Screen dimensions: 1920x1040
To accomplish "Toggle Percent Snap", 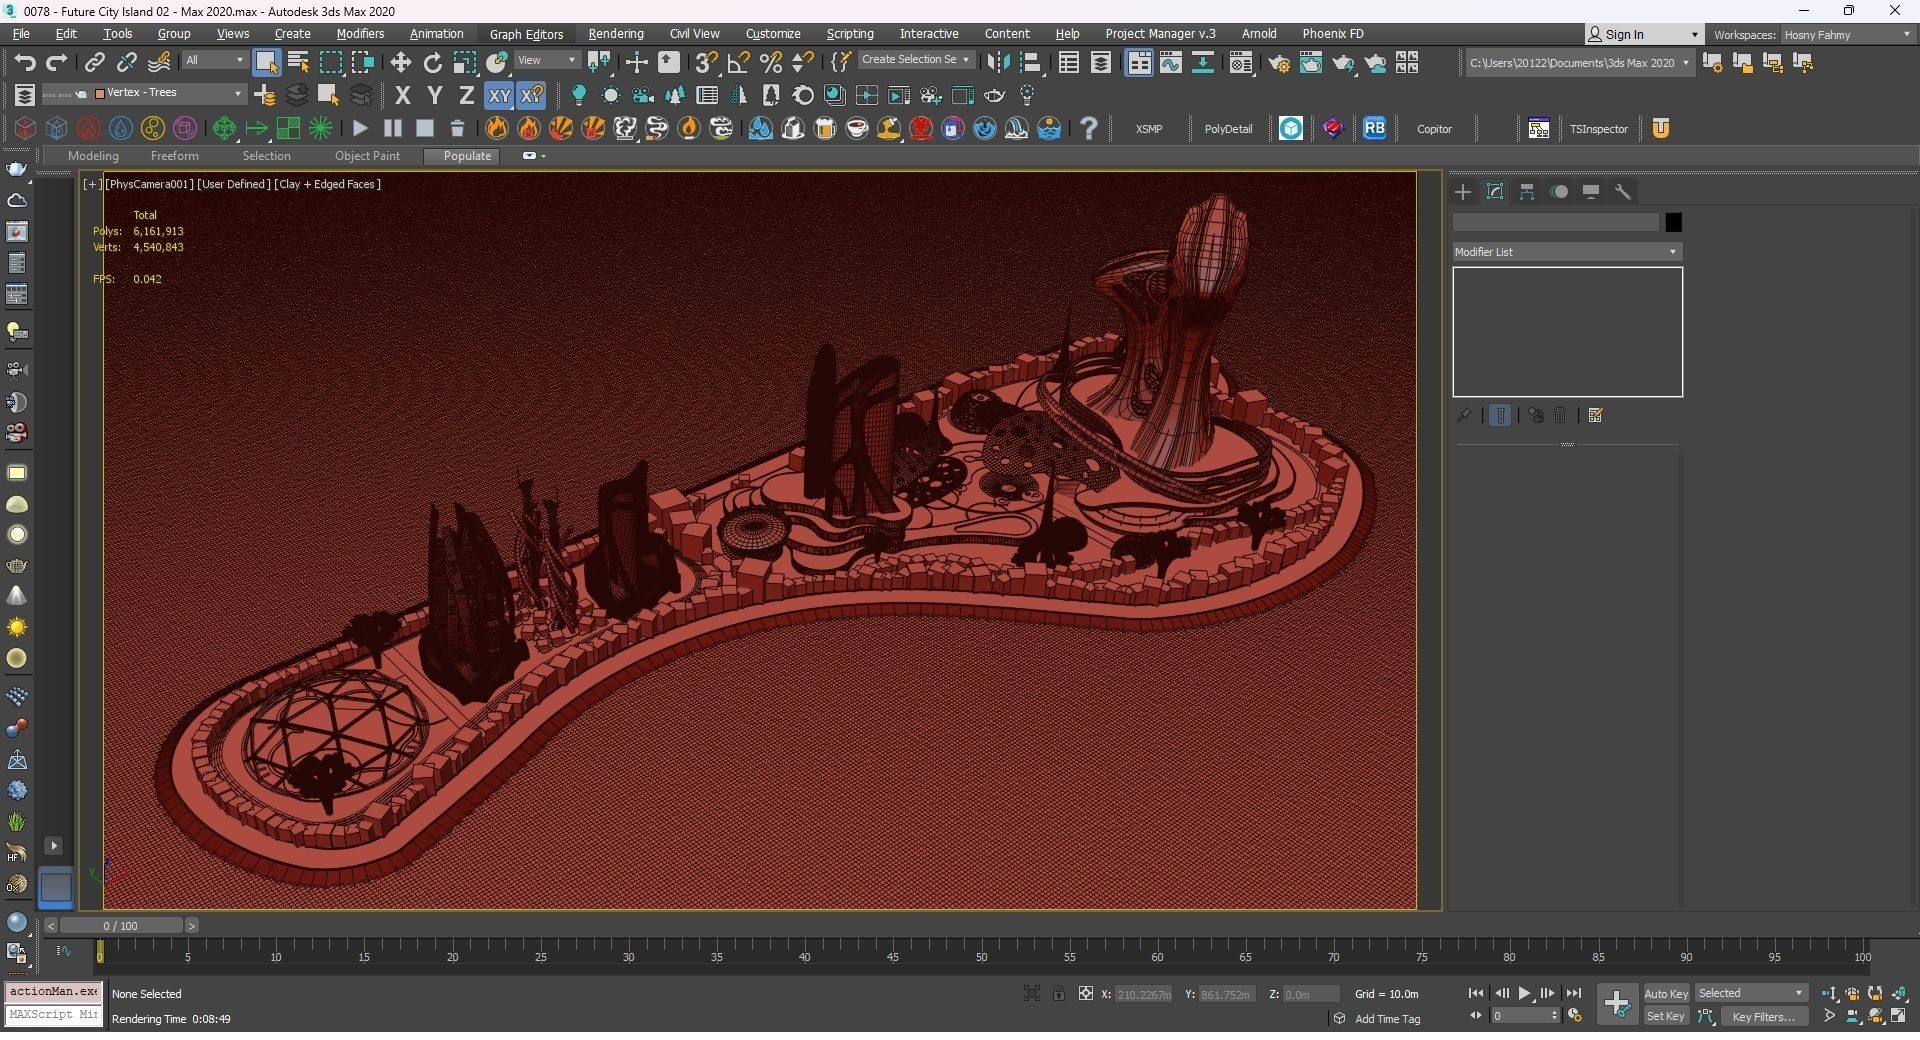I will (x=770, y=63).
